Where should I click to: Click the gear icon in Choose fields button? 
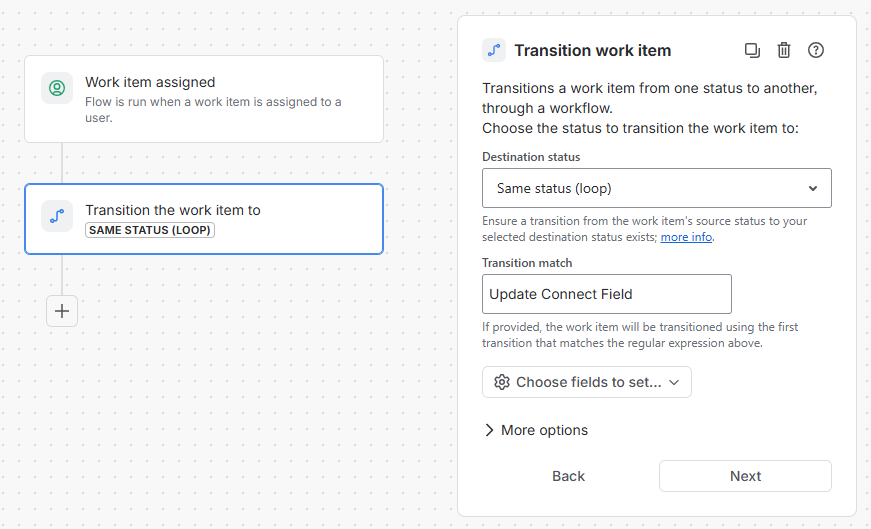tap(502, 382)
